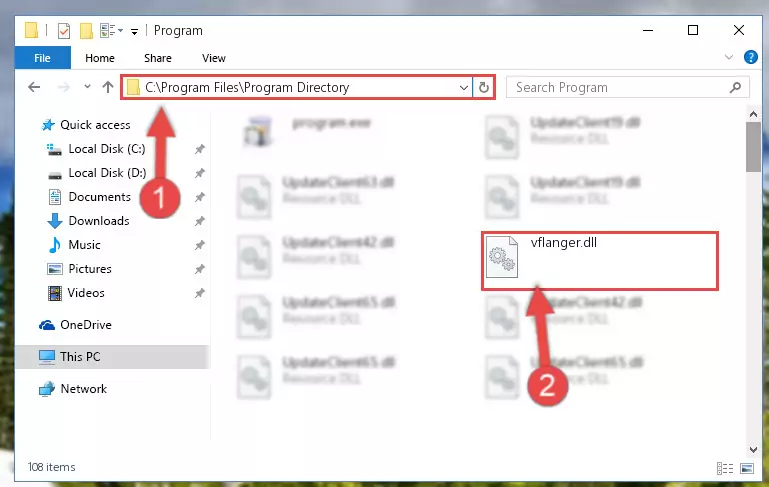Click the search magnifier icon
Image resolution: width=769 pixels, height=487 pixels.
coord(735,87)
